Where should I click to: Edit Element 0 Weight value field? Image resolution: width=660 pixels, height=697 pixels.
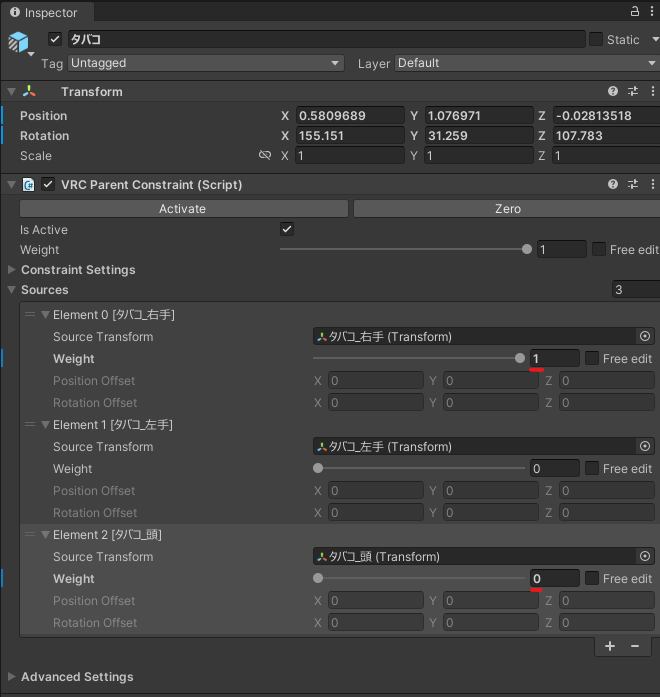coord(555,358)
